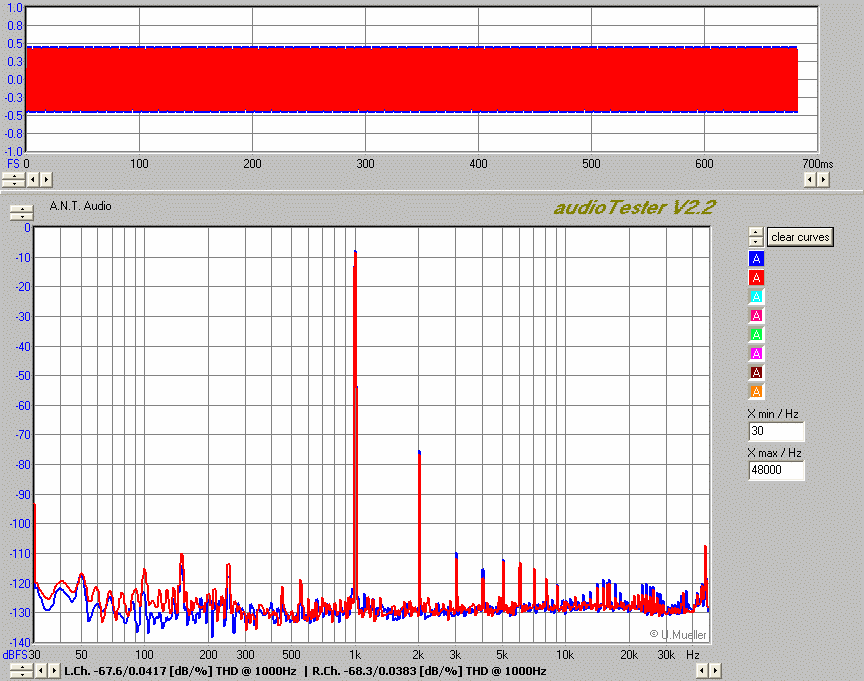Toggle the cyan A curve button
Image resolution: width=864 pixels, height=681 pixels.
coord(756,296)
